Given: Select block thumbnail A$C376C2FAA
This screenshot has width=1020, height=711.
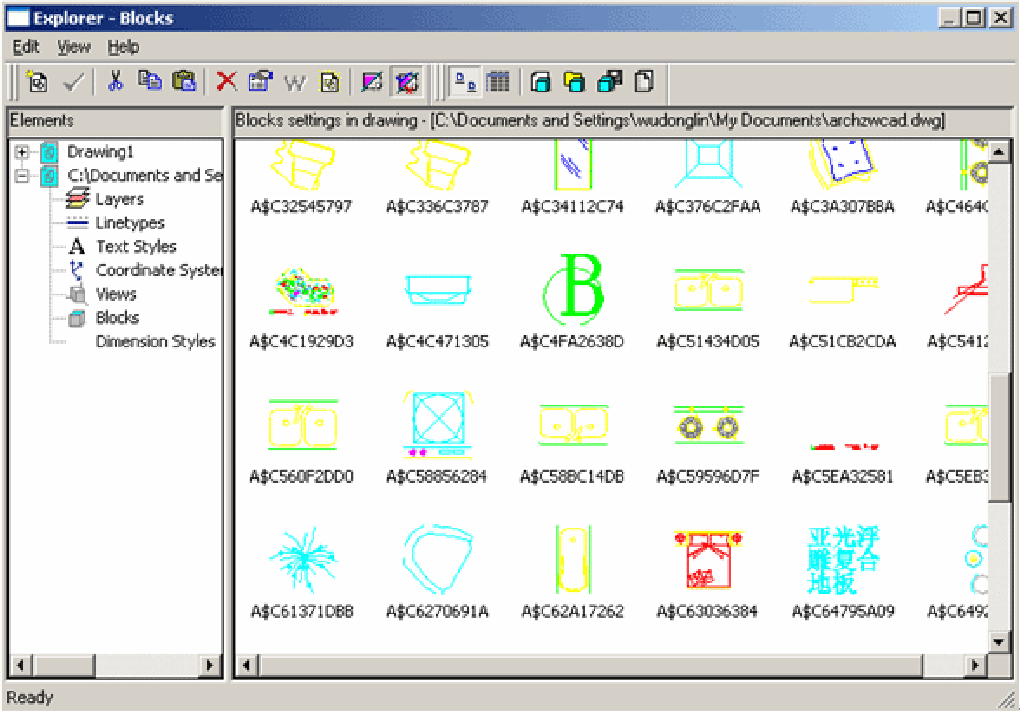Looking at the screenshot, I should (708, 165).
